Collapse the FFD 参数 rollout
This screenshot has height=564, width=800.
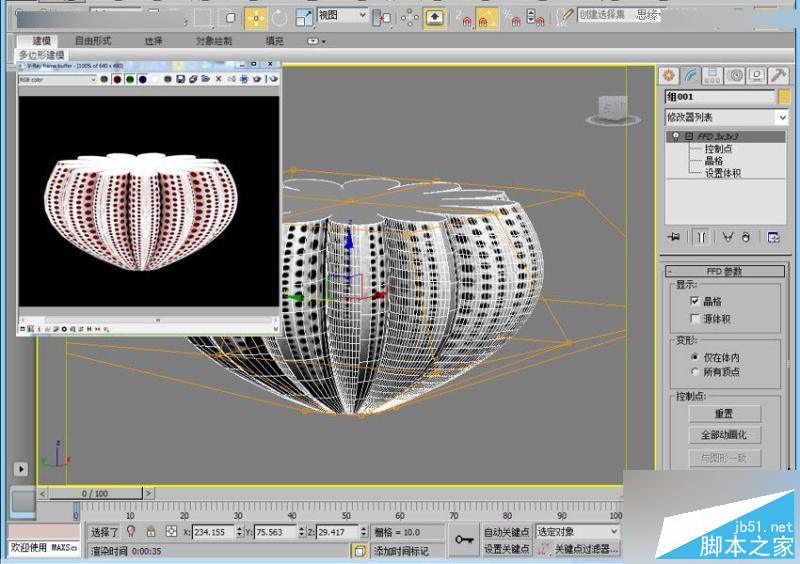[x=725, y=271]
